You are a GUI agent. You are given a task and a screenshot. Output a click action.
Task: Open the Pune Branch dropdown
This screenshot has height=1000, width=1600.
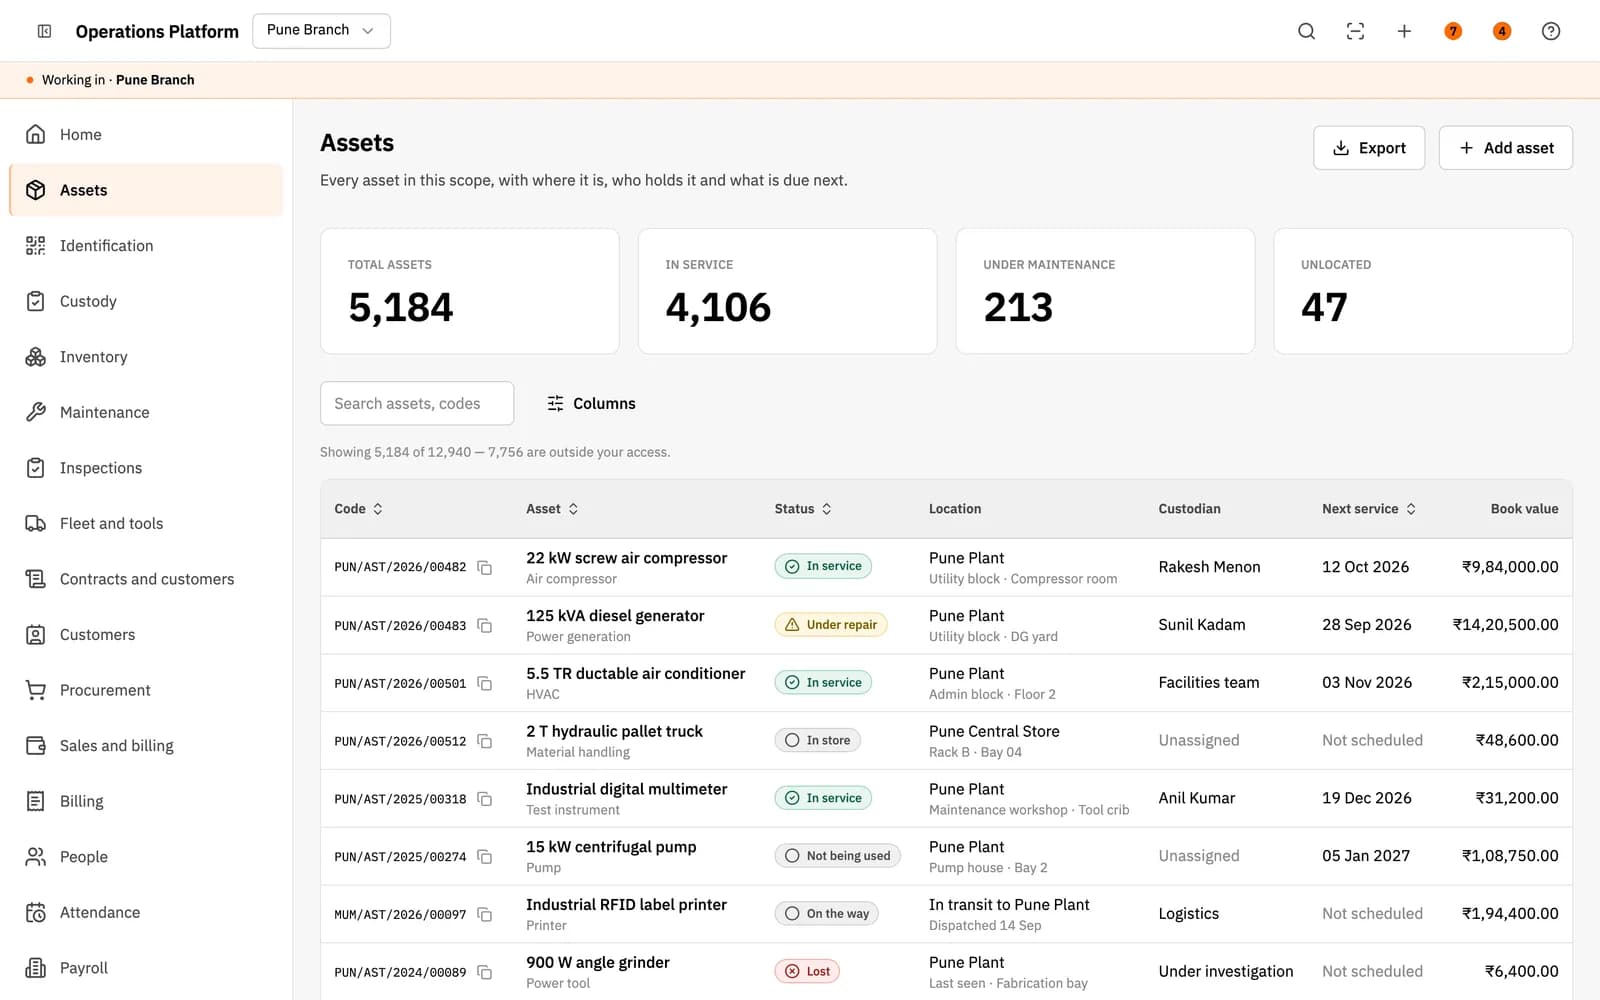[321, 30]
